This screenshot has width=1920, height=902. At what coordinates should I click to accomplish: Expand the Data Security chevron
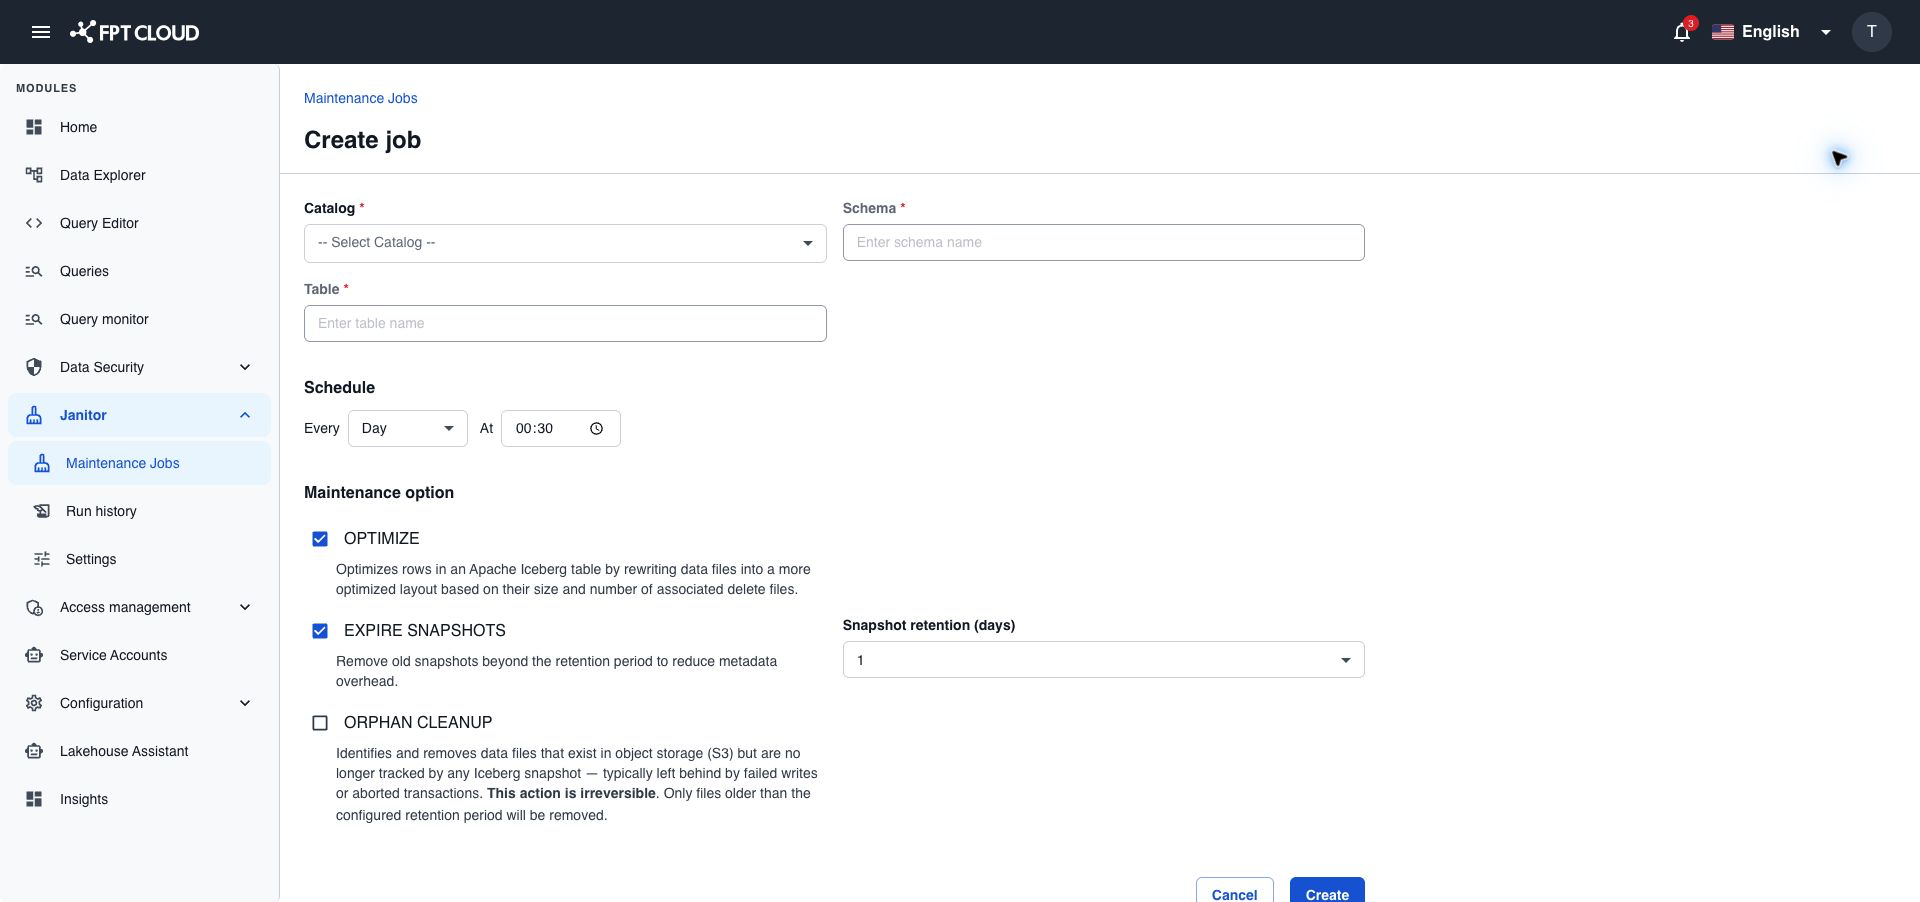point(245,367)
